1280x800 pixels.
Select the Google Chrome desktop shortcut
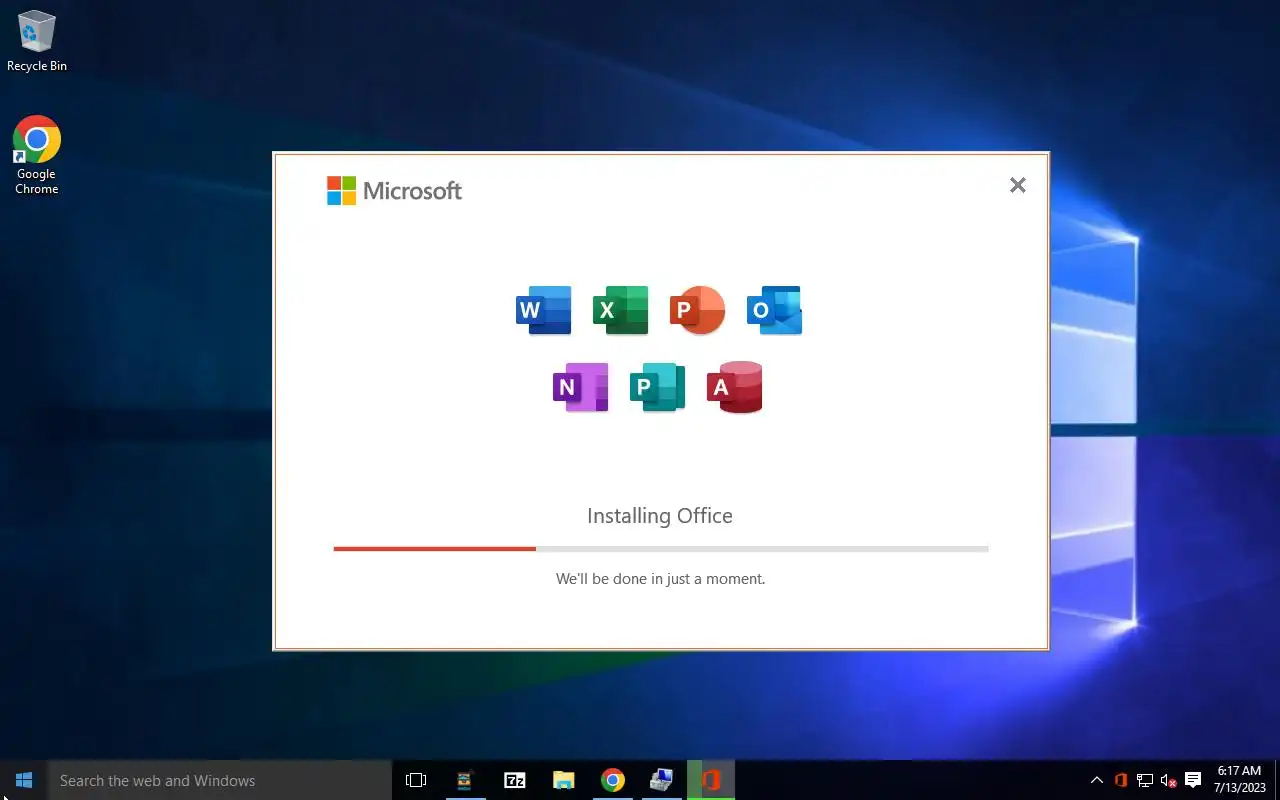pyautogui.click(x=37, y=155)
